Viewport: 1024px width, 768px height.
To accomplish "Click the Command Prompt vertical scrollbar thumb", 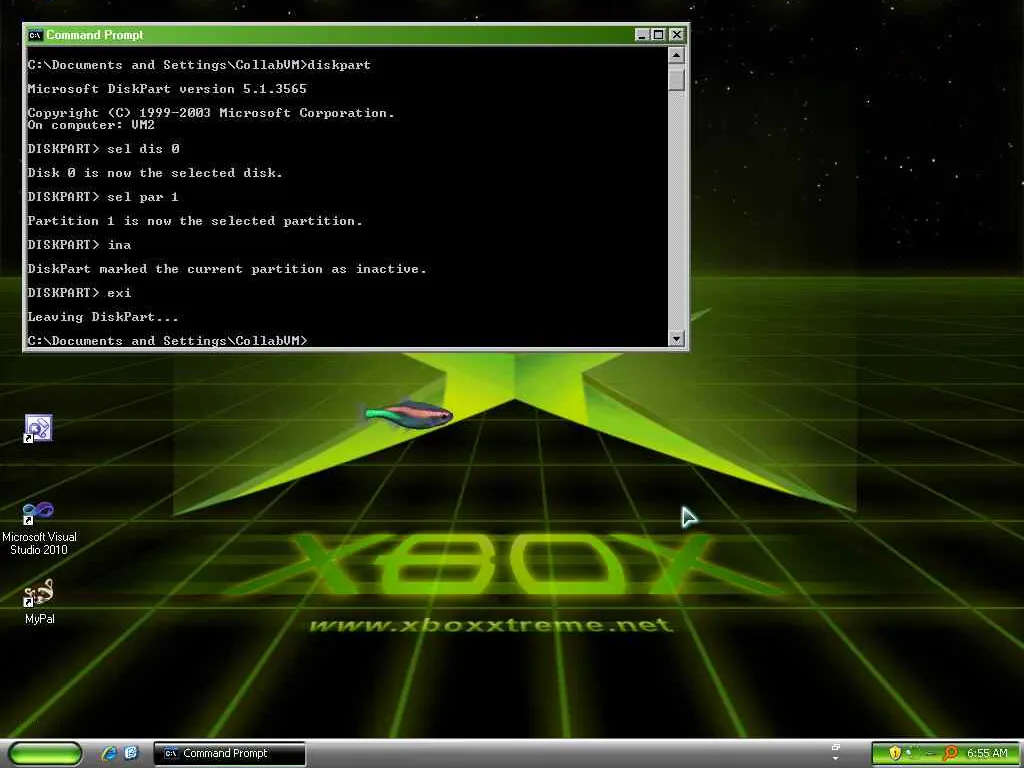I will (677, 78).
